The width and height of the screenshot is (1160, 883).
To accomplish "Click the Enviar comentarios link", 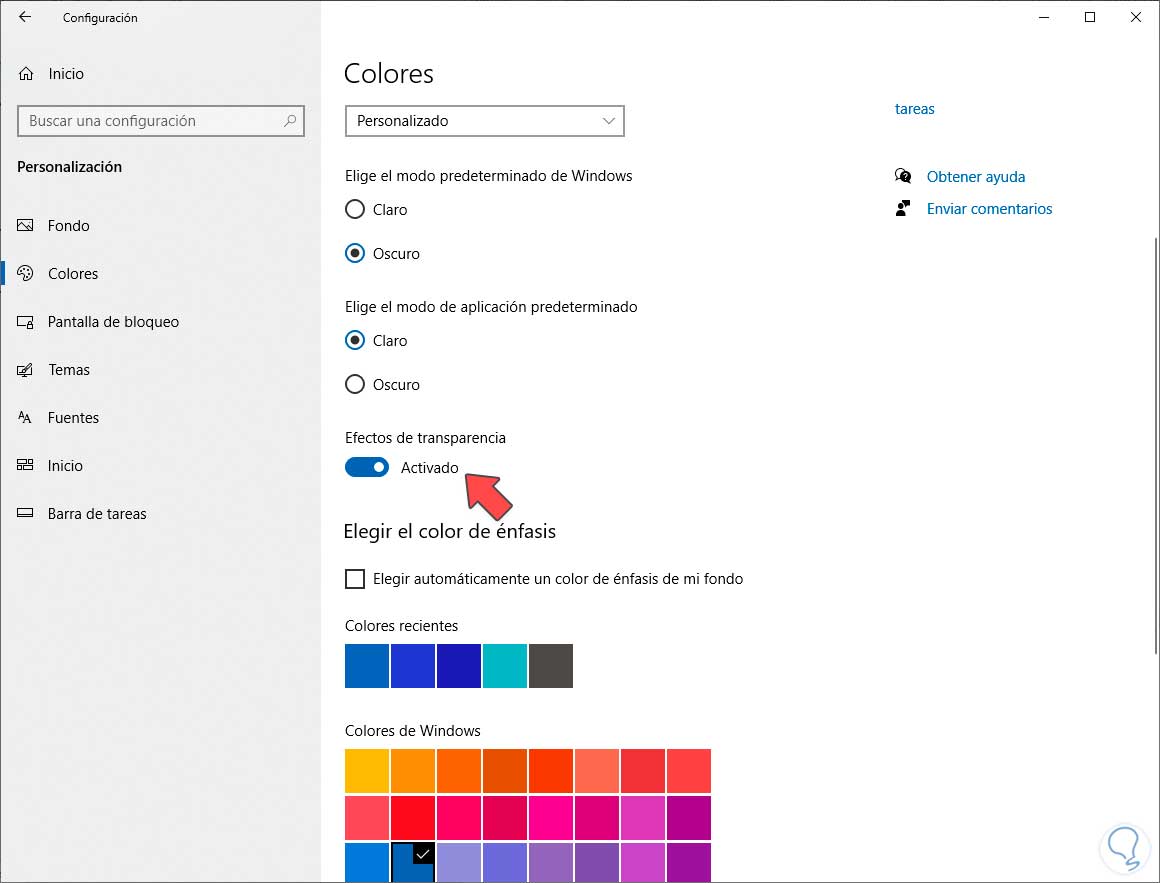I will pos(989,209).
